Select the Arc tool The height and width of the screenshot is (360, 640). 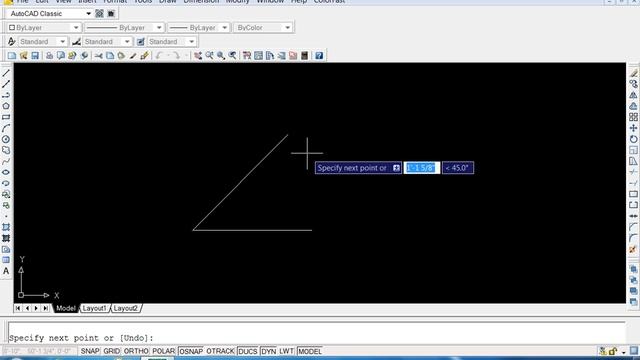pyautogui.click(x=6, y=129)
